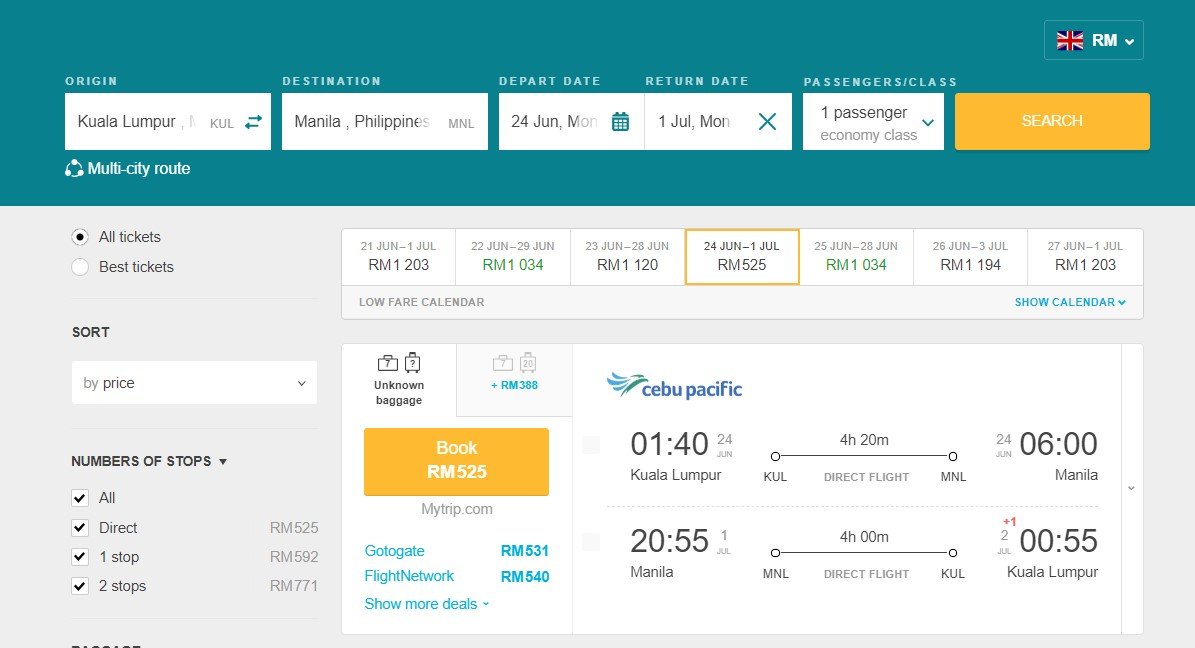The width and height of the screenshot is (1195, 648).
Task: Open the sort by price dropdown
Action: (x=194, y=383)
